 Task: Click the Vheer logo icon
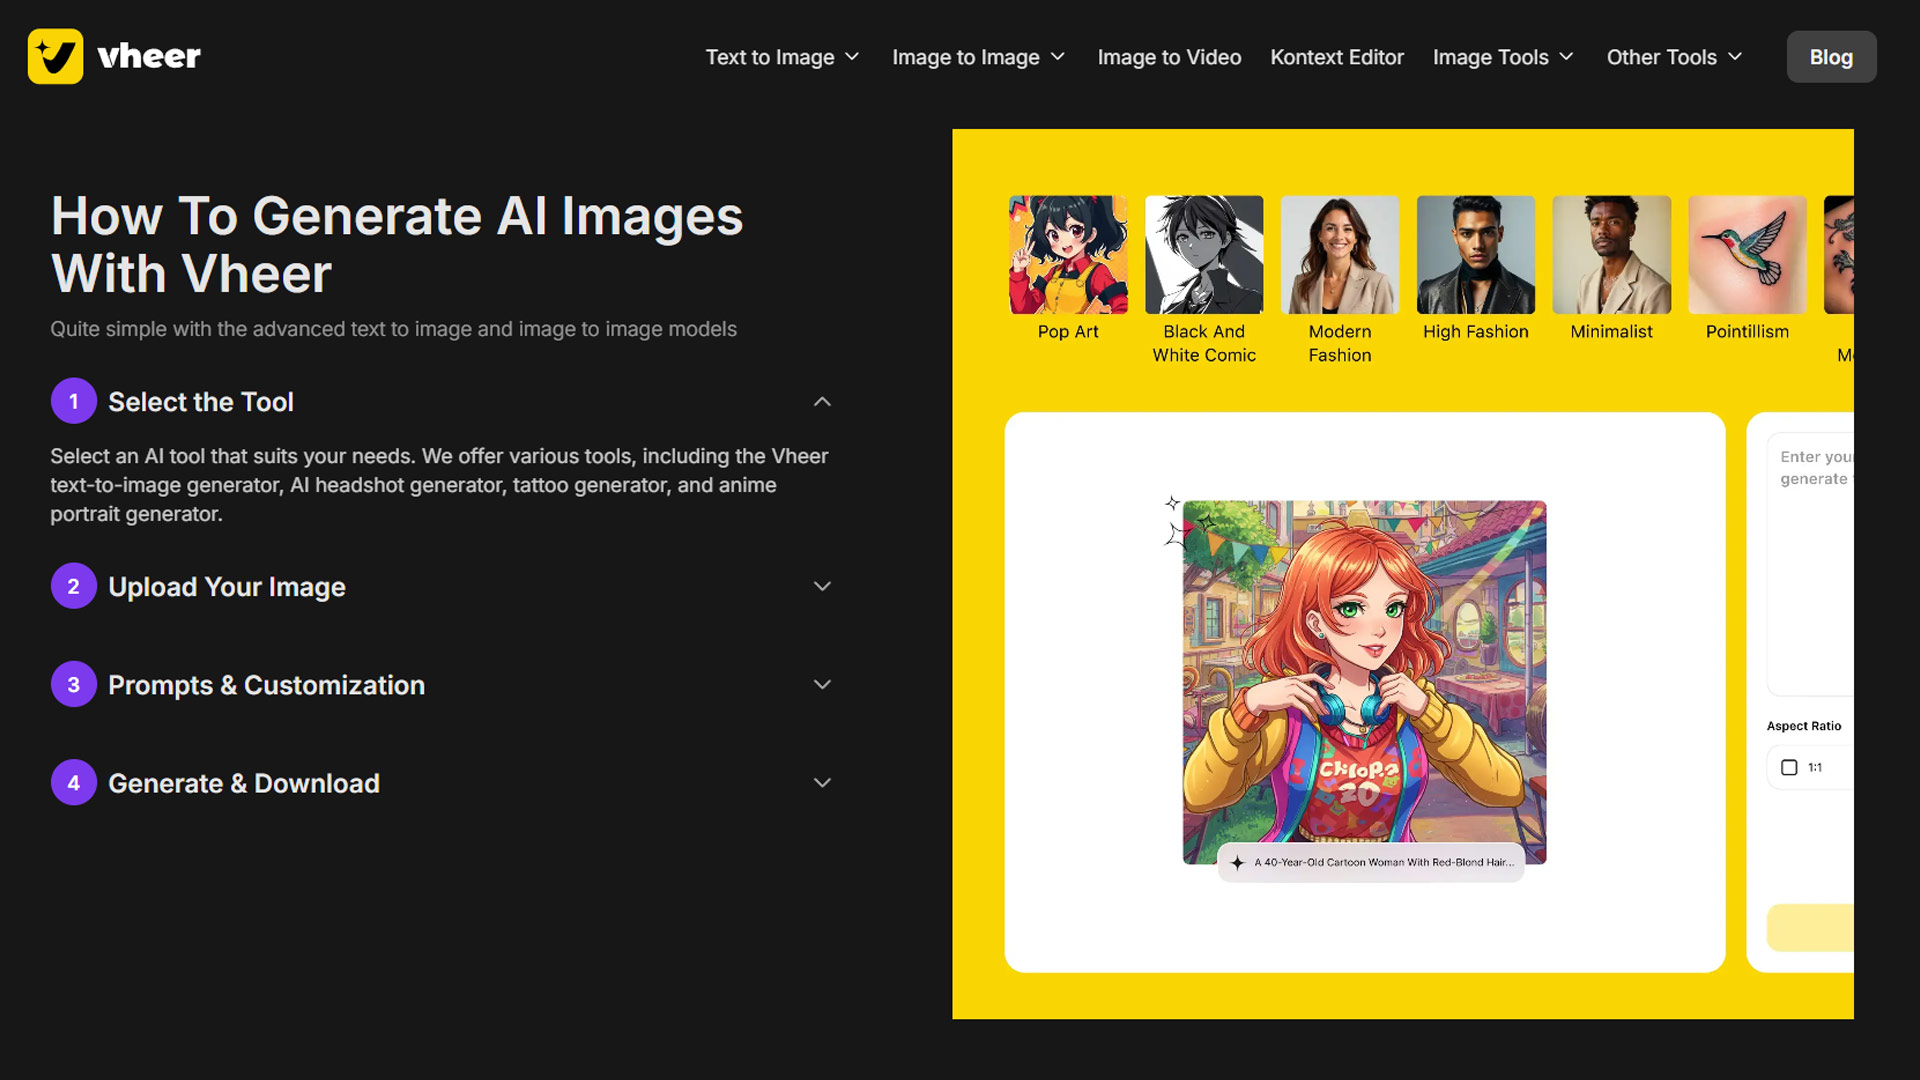click(x=56, y=56)
